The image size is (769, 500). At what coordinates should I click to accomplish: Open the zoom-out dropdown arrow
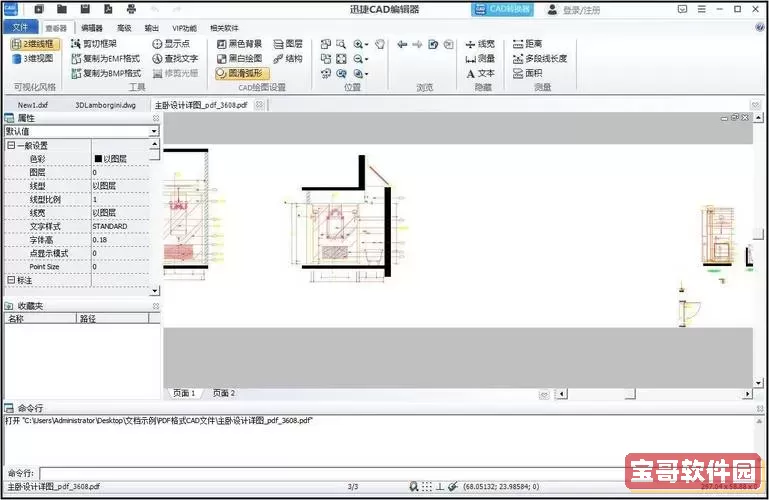[367, 59]
